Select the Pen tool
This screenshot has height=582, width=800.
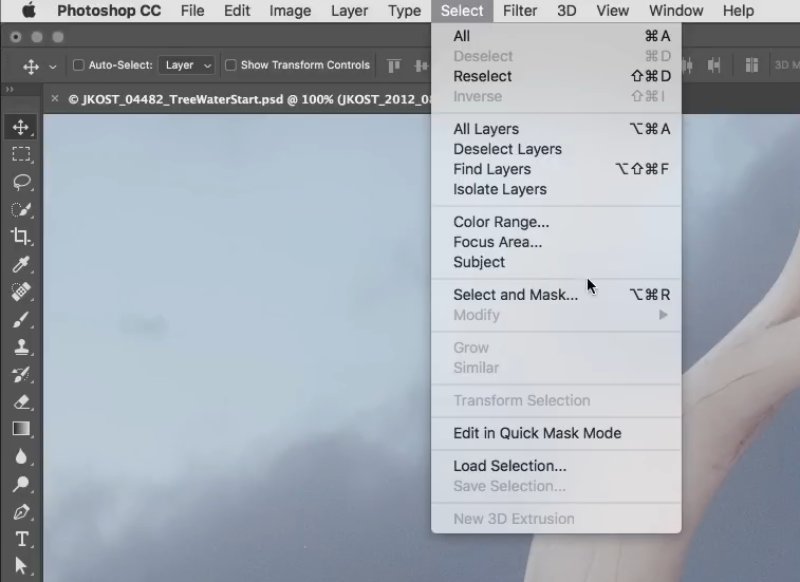point(21,512)
